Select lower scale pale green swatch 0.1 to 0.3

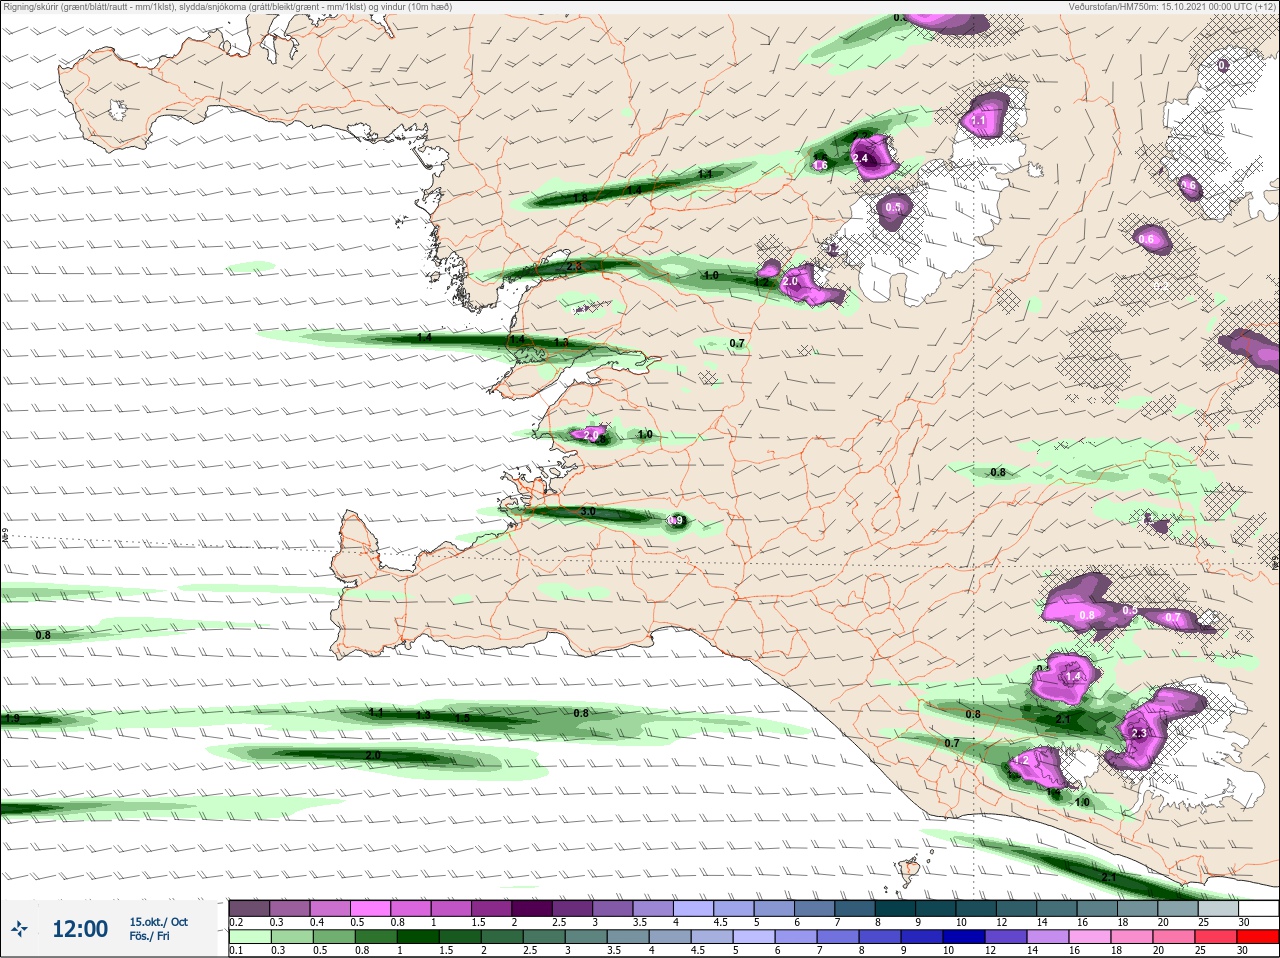click(250, 936)
